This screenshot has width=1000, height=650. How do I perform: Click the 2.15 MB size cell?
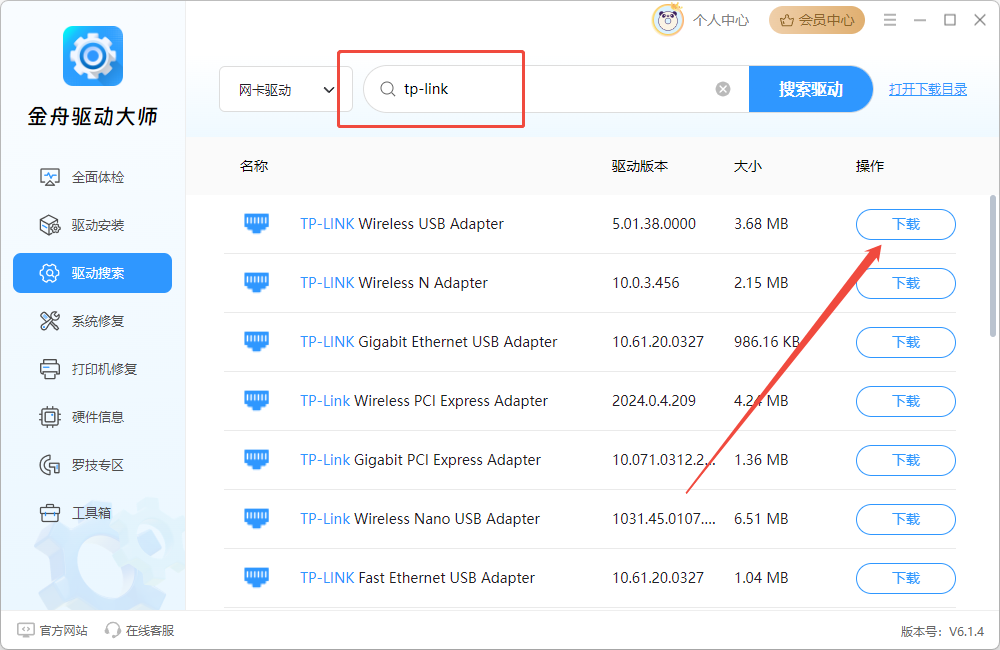coord(761,283)
